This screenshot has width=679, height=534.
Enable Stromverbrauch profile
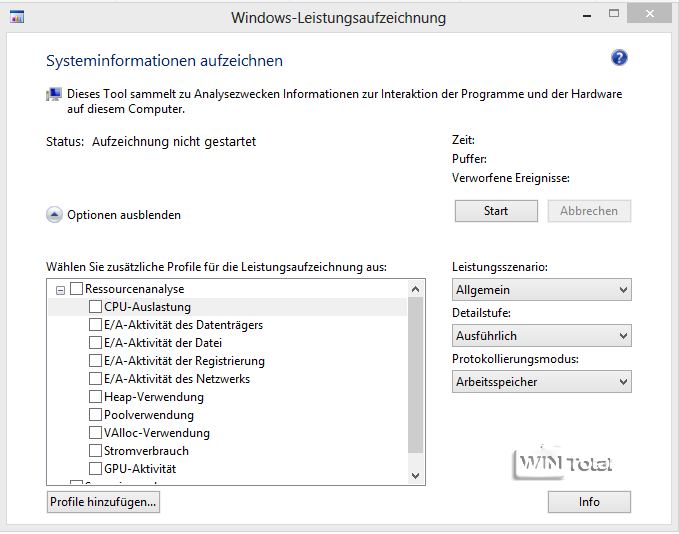point(95,450)
